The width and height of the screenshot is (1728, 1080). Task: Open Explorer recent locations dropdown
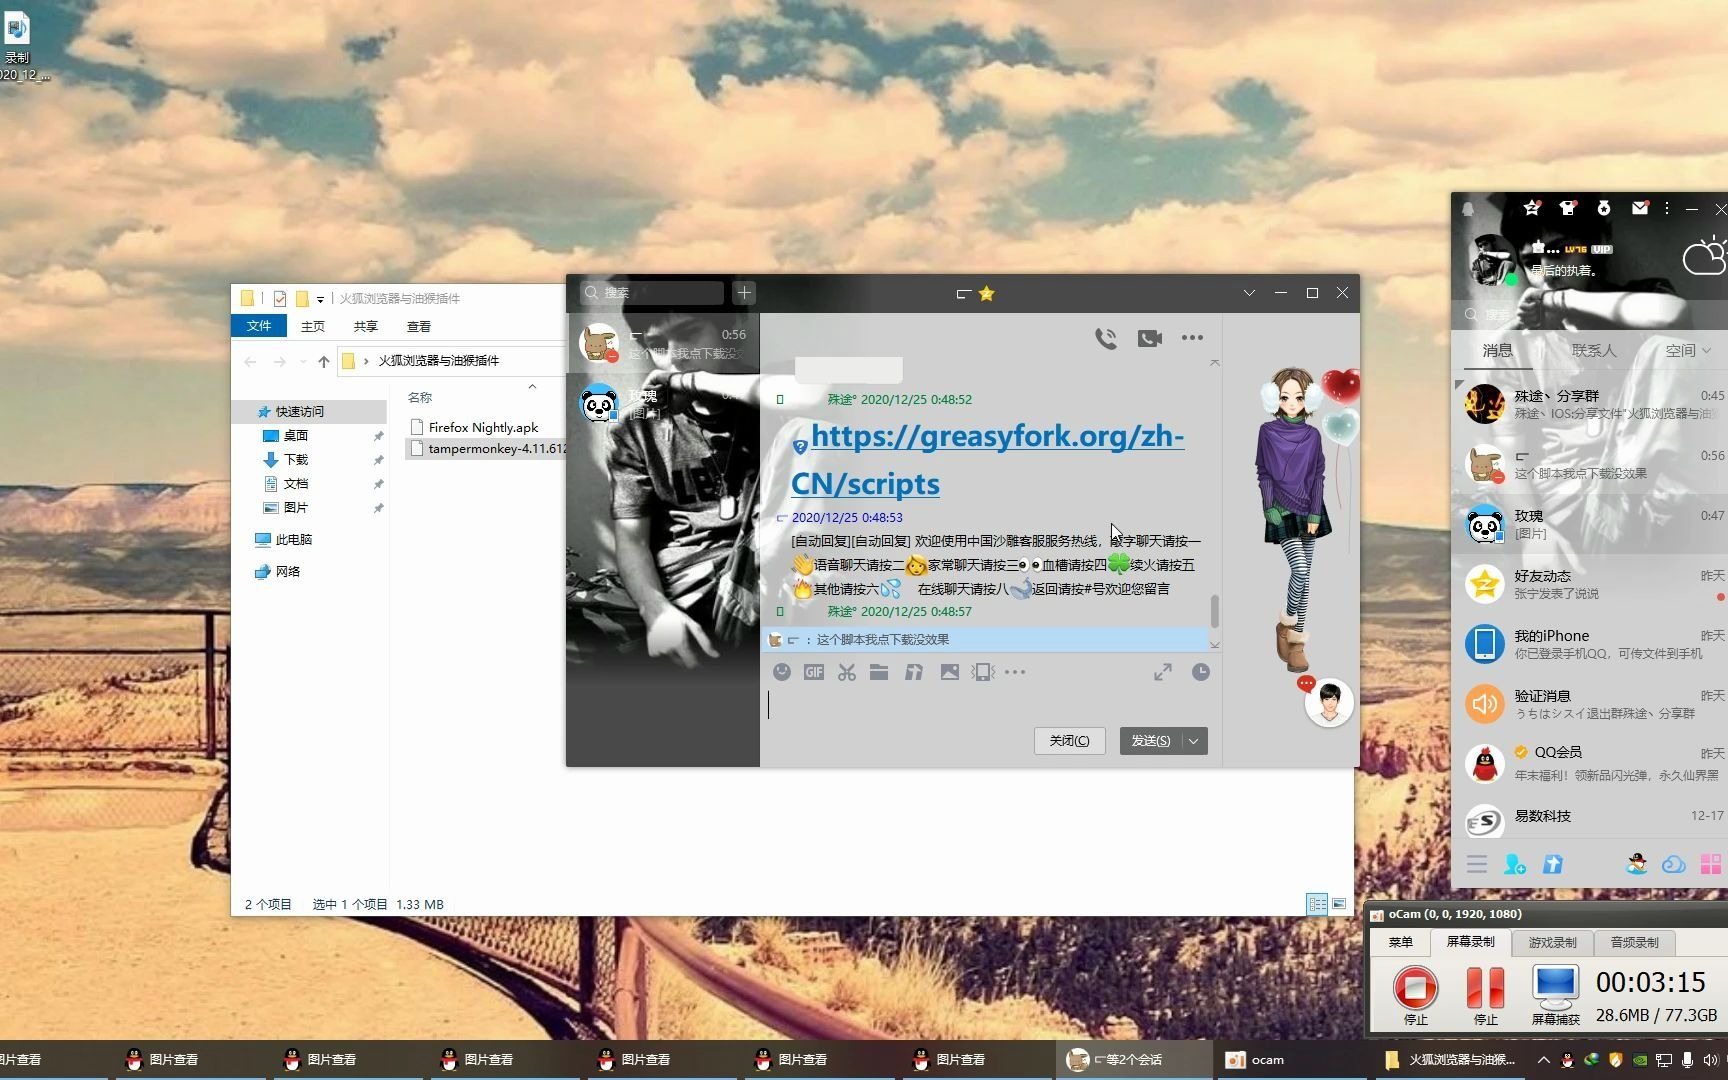coord(302,361)
